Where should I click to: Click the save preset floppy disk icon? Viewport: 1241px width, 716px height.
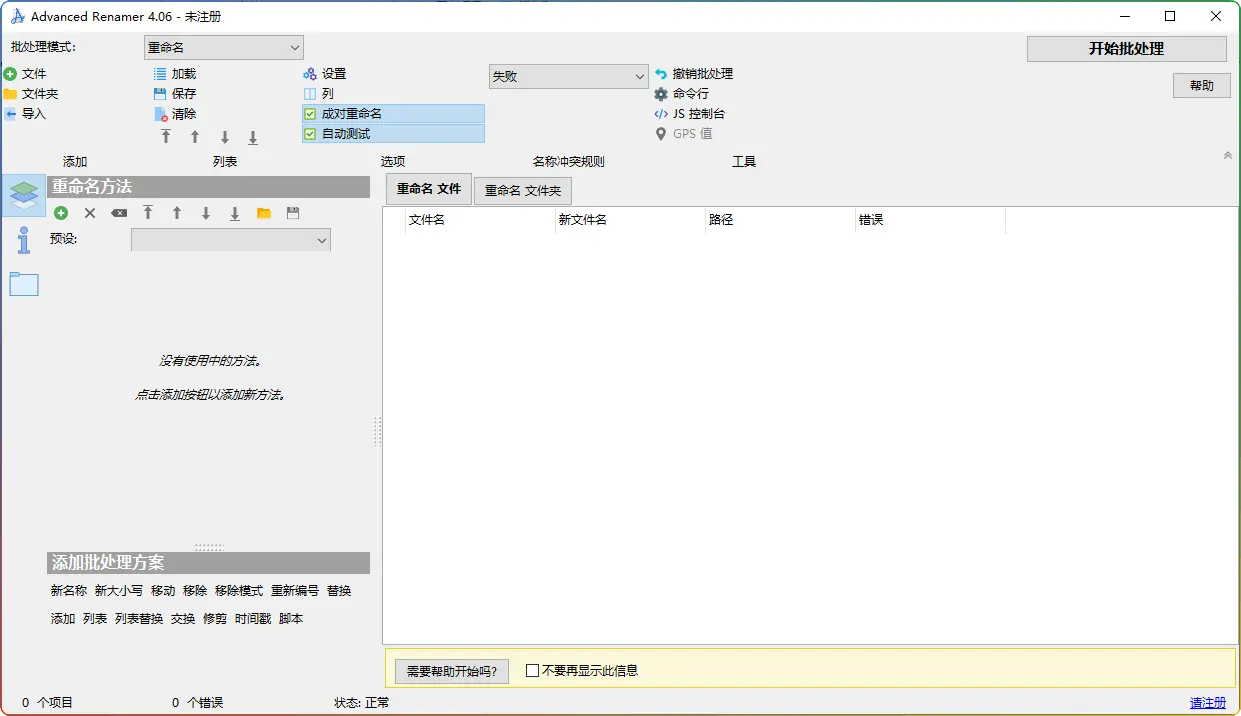[x=293, y=213]
